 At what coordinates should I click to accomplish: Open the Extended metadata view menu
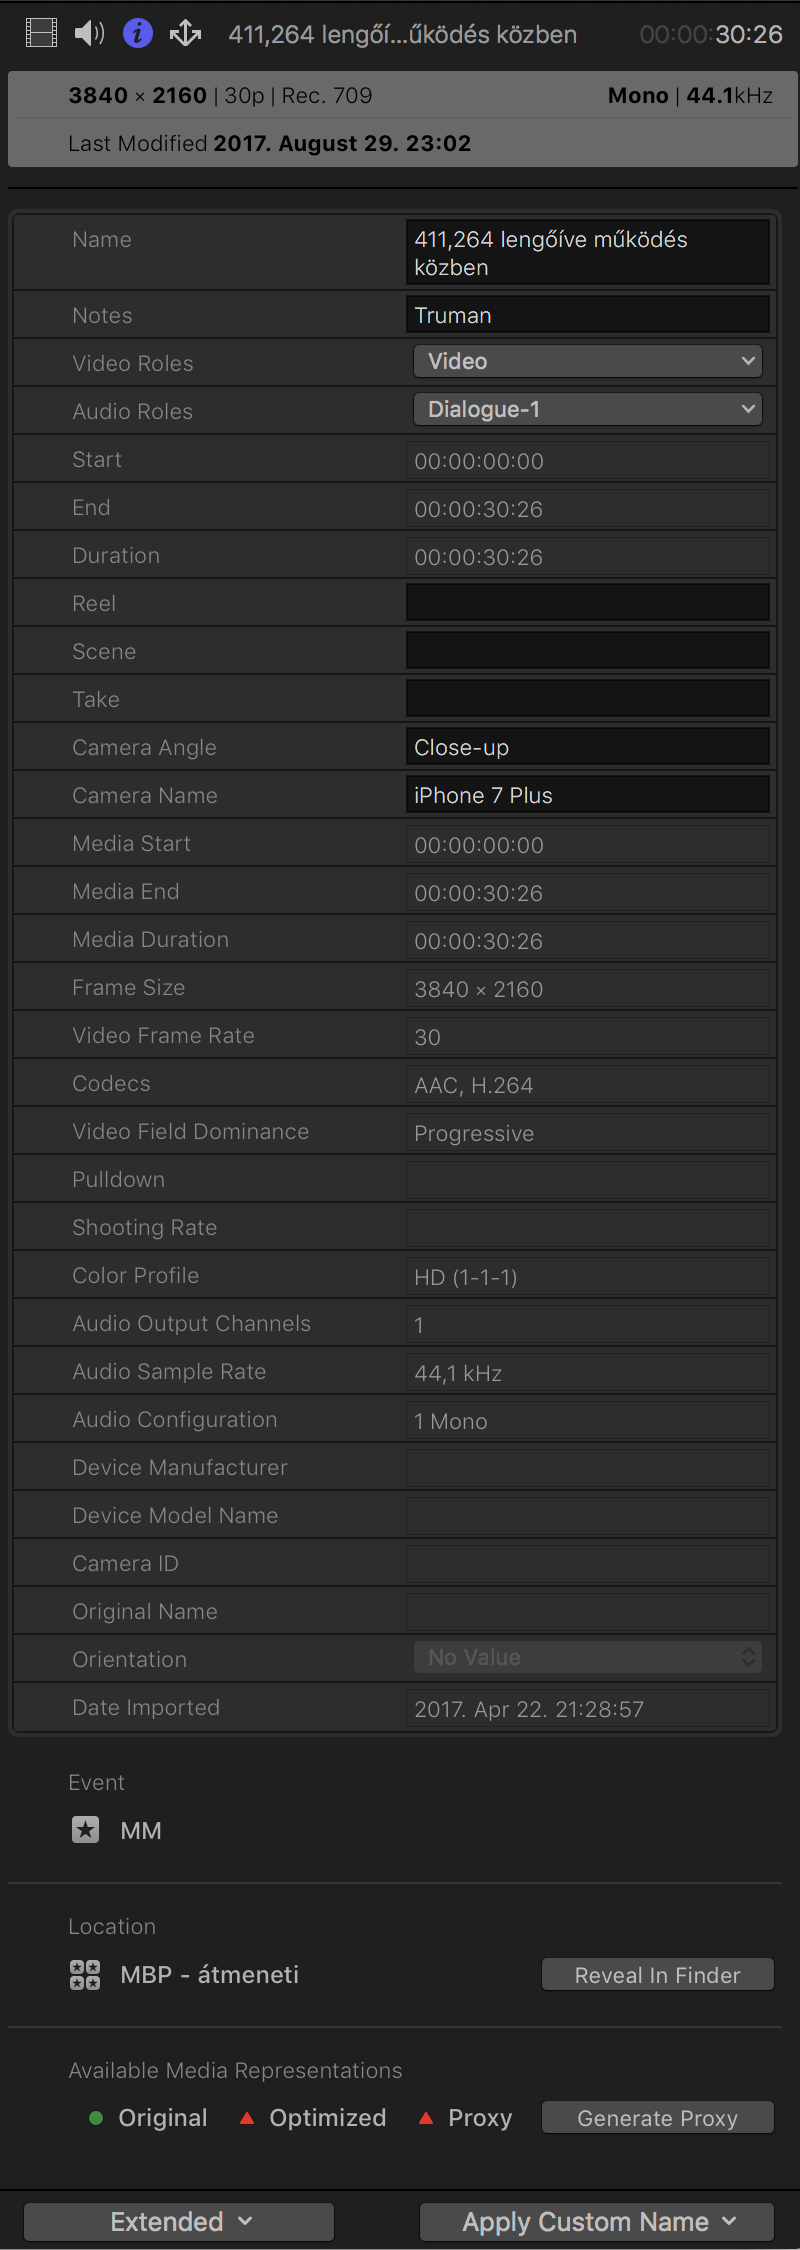coord(179,2221)
